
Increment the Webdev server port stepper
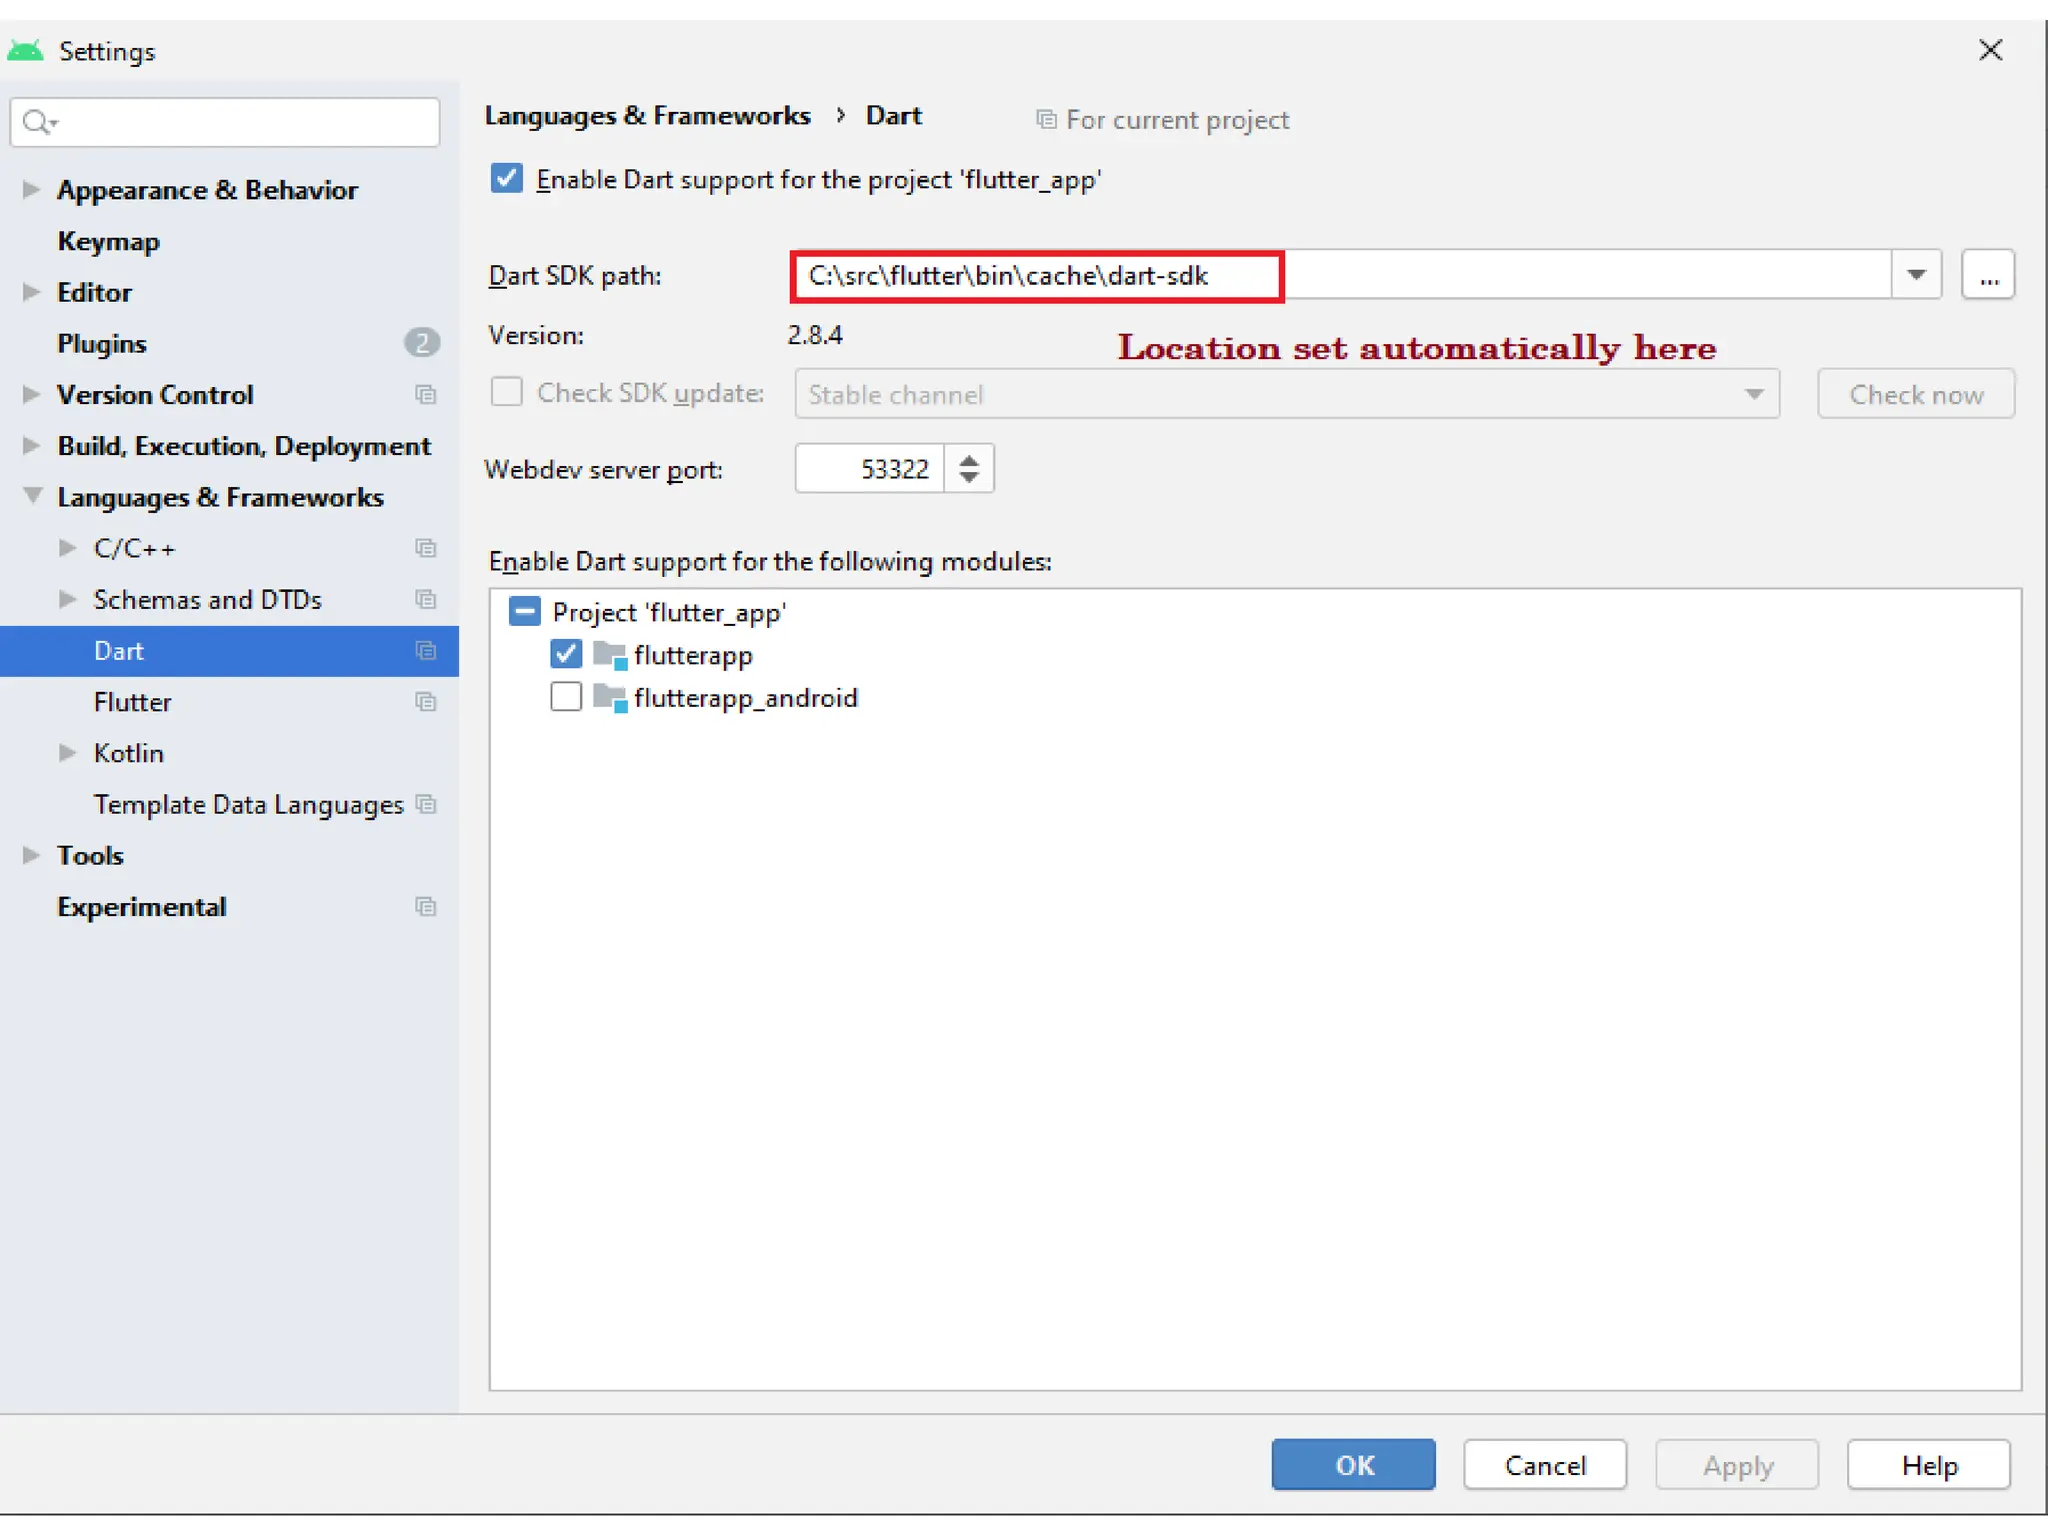[968, 460]
